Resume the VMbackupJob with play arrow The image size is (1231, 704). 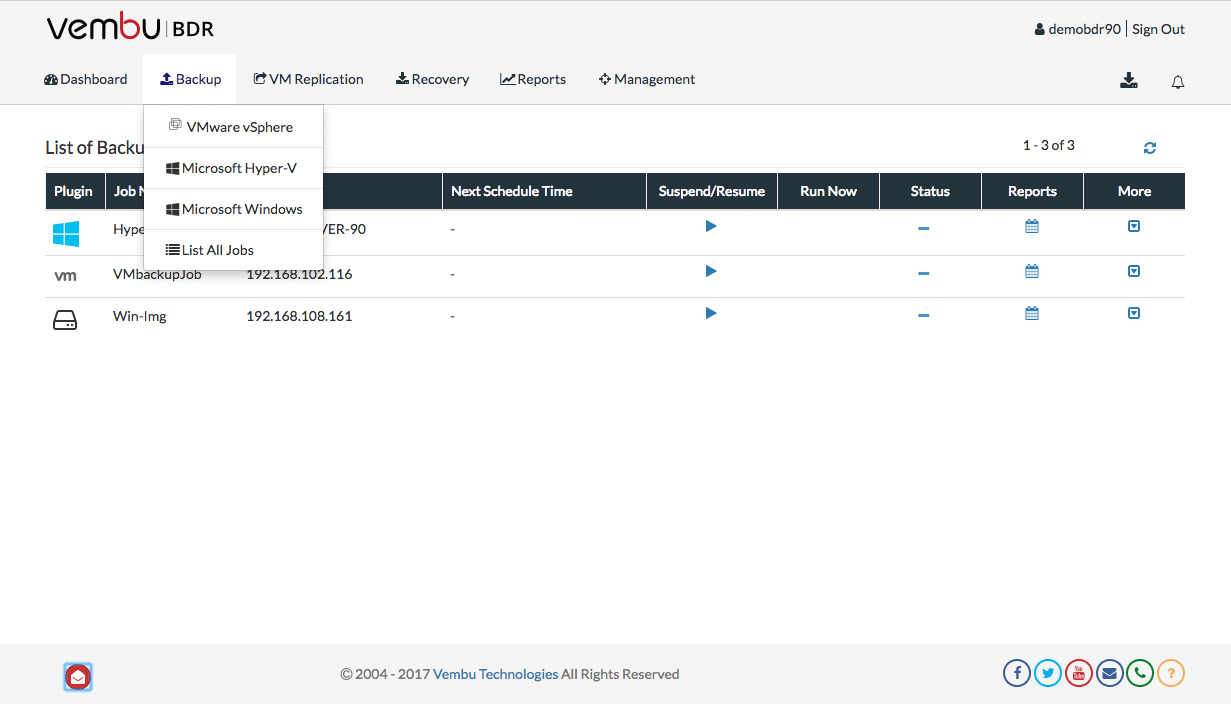(711, 271)
